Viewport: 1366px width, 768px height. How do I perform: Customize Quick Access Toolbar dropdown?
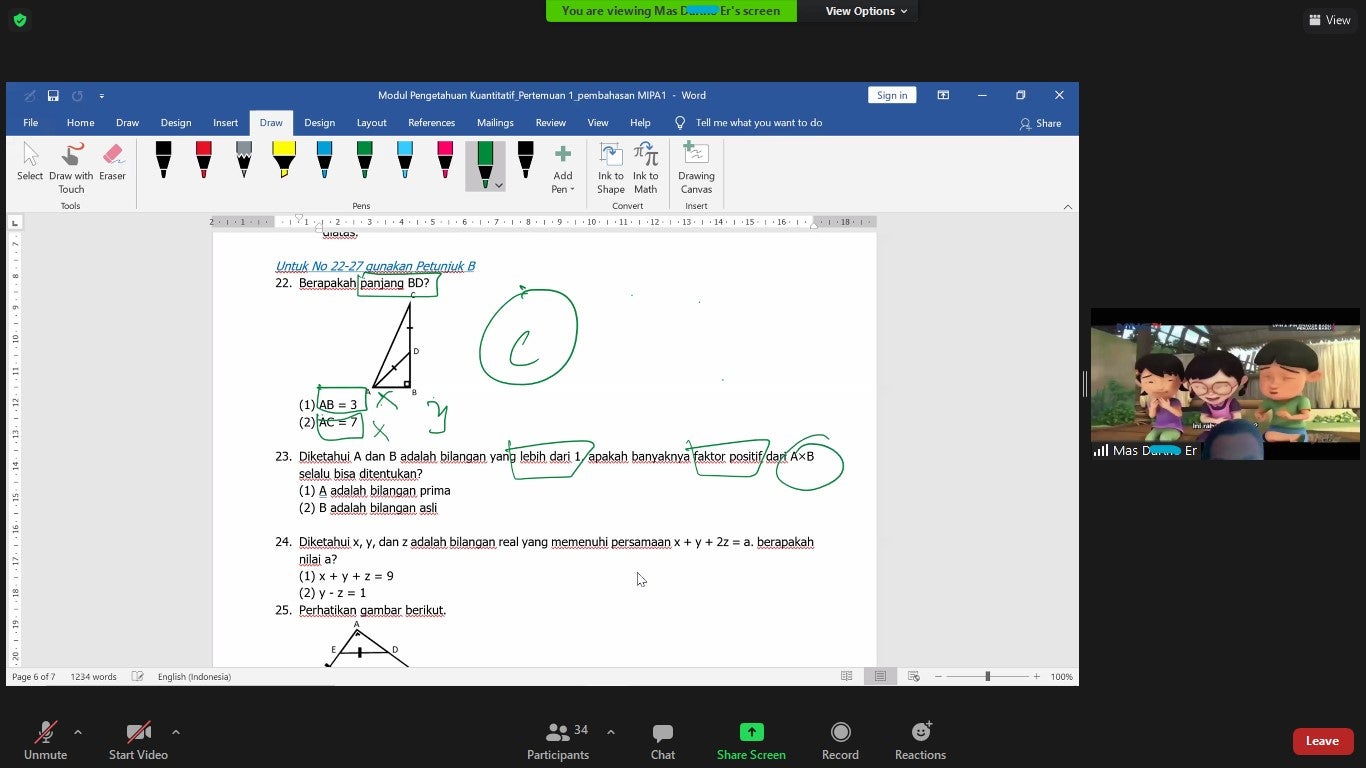pyautogui.click(x=101, y=96)
